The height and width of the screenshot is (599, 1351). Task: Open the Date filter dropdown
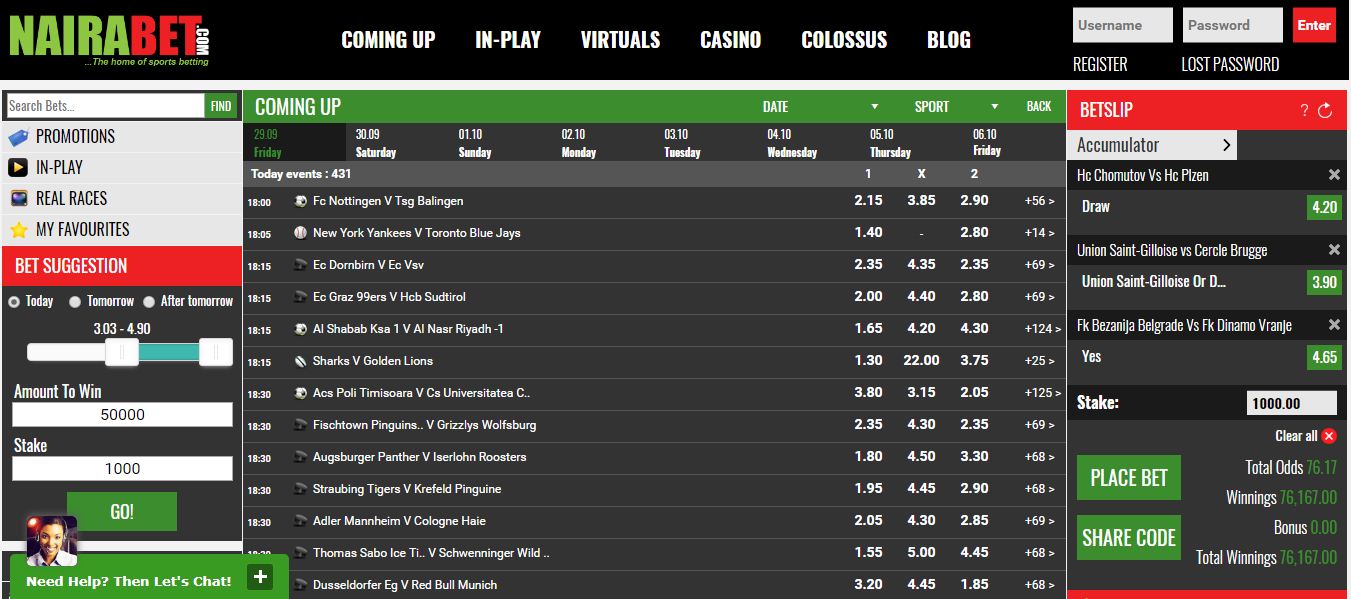click(x=875, y=106)
